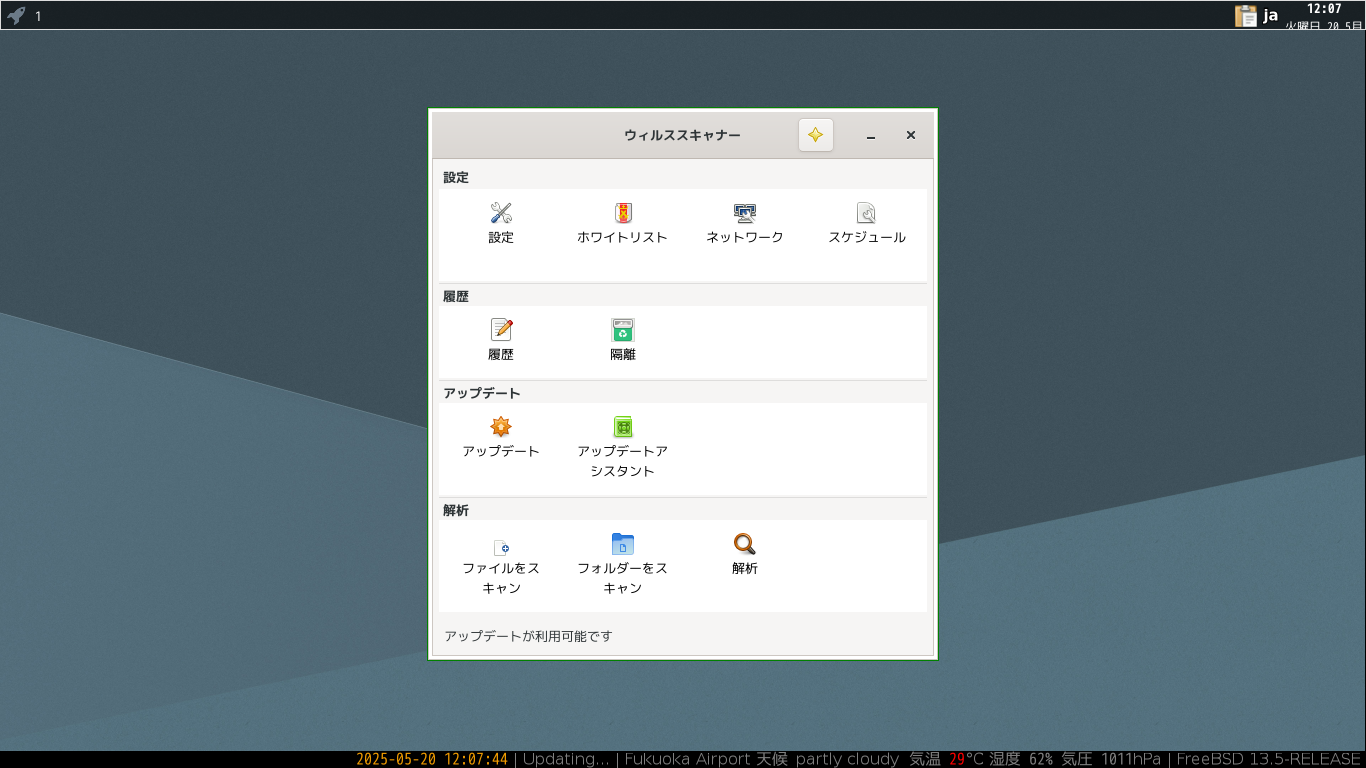Select the フォルダーをスキャン folder icon
Screen dimensions: 1366x768
click(623, 544)
